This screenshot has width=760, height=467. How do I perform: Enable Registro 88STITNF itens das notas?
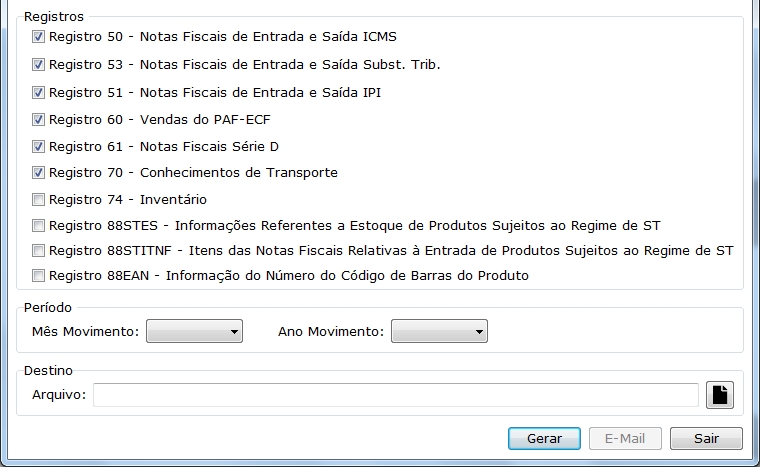[x=39, y=251]
